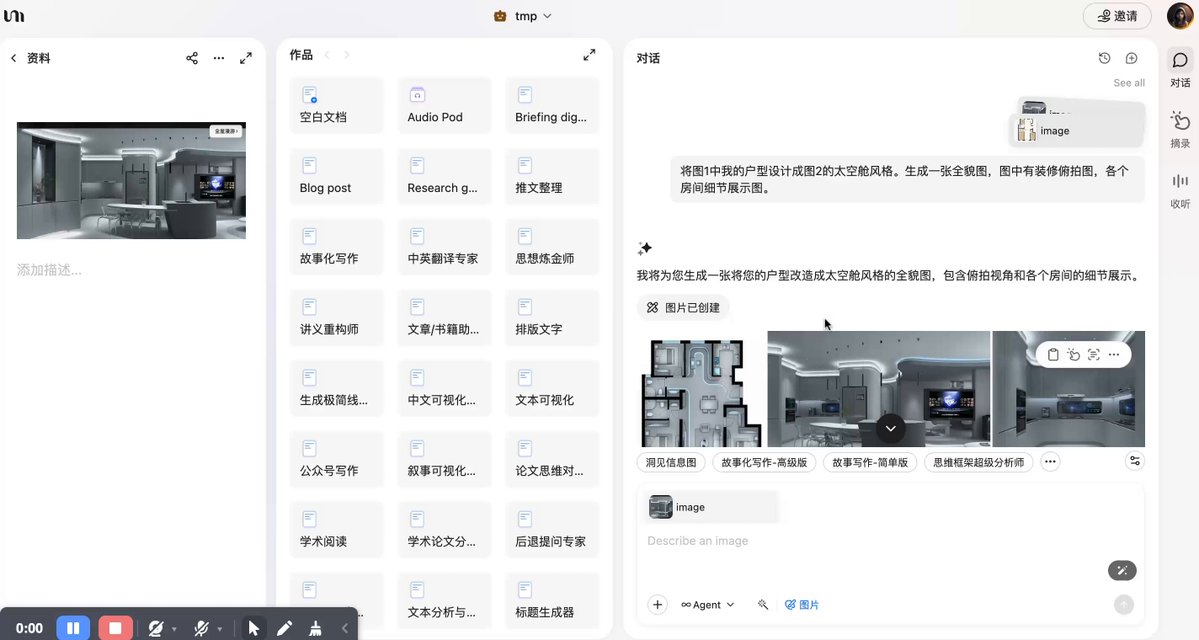
Task: Open the 收听 panel from the right sidebar
Action: tap(1180, 188)
